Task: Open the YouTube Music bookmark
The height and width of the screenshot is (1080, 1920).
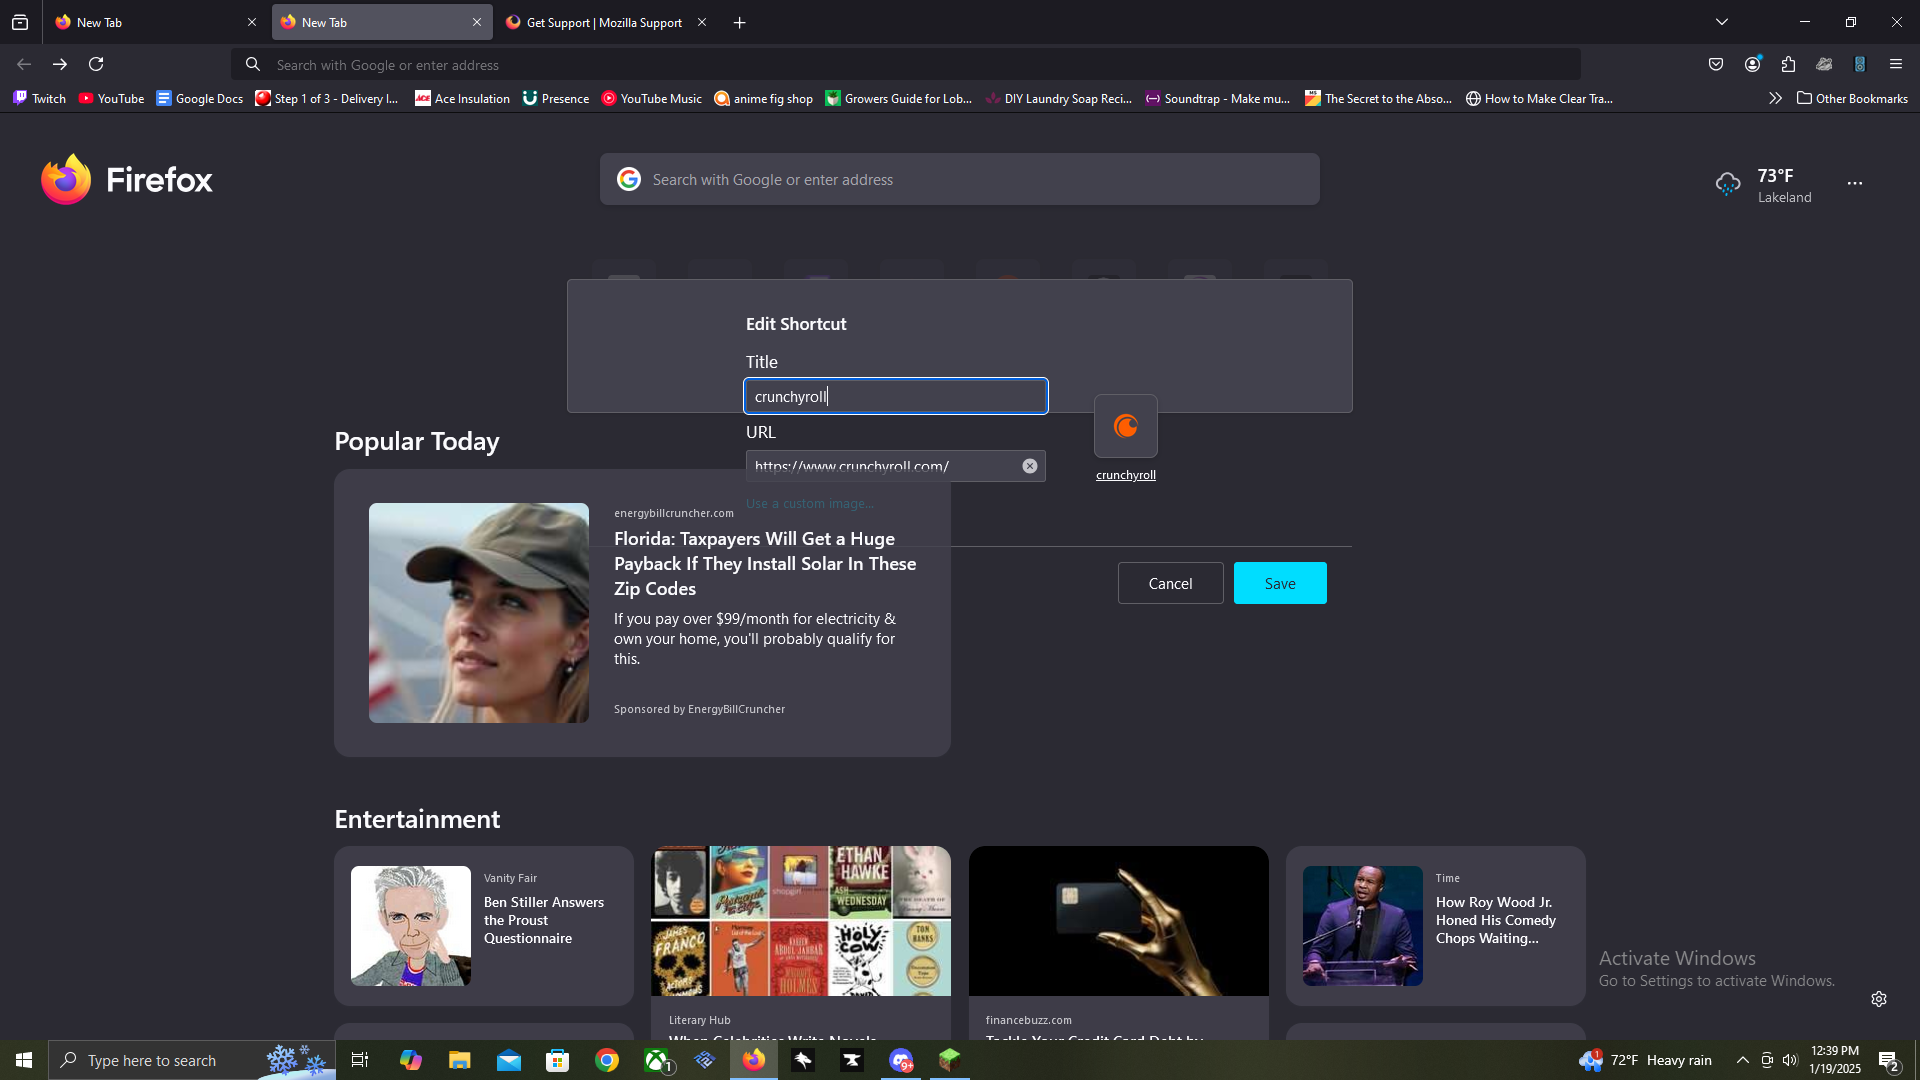Action: [x=651, y=98]
